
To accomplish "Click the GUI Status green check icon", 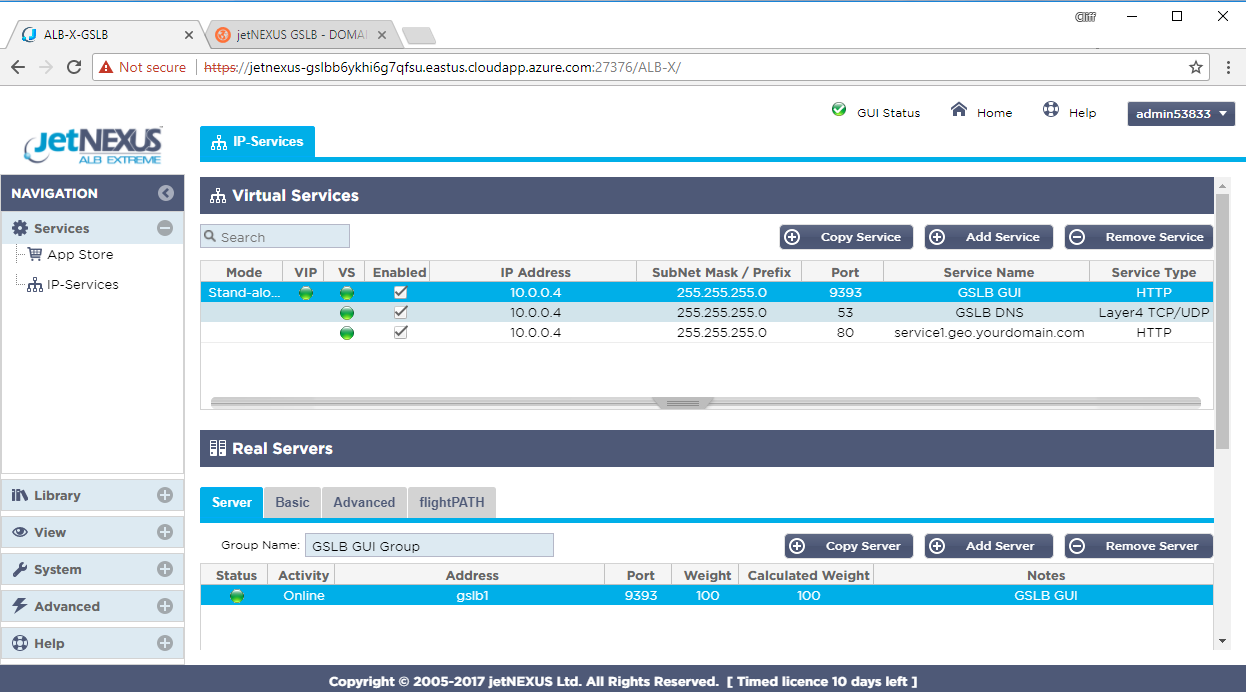I will (x=839, y=110).
